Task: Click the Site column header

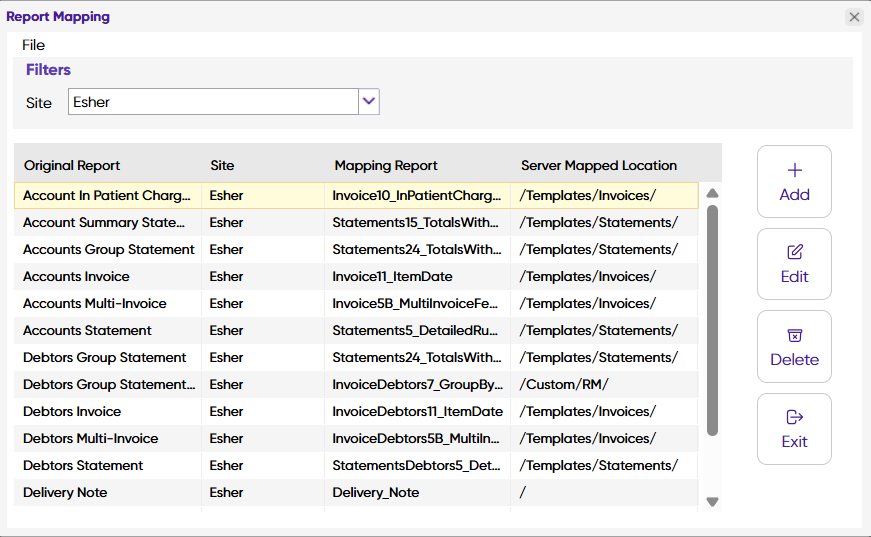Action: [222, 166]
